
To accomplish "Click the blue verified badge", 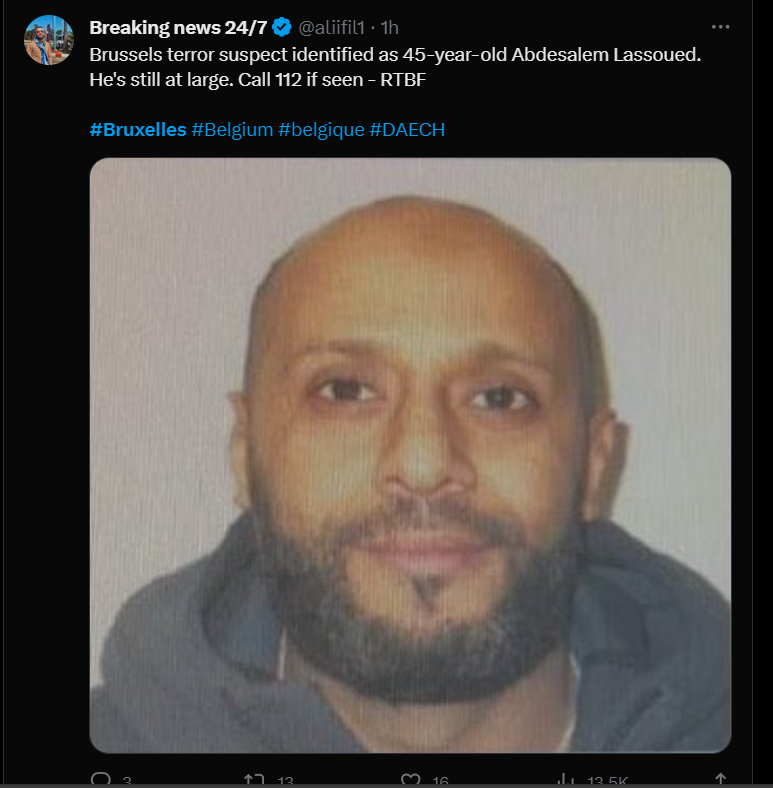I will [x=281, y=27].
